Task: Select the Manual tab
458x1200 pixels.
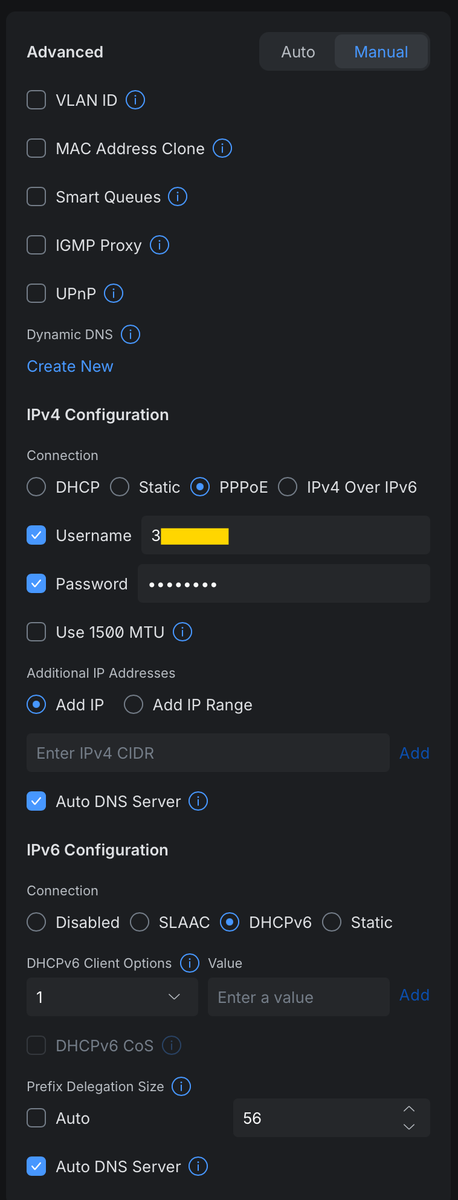Action: (381, 52)
